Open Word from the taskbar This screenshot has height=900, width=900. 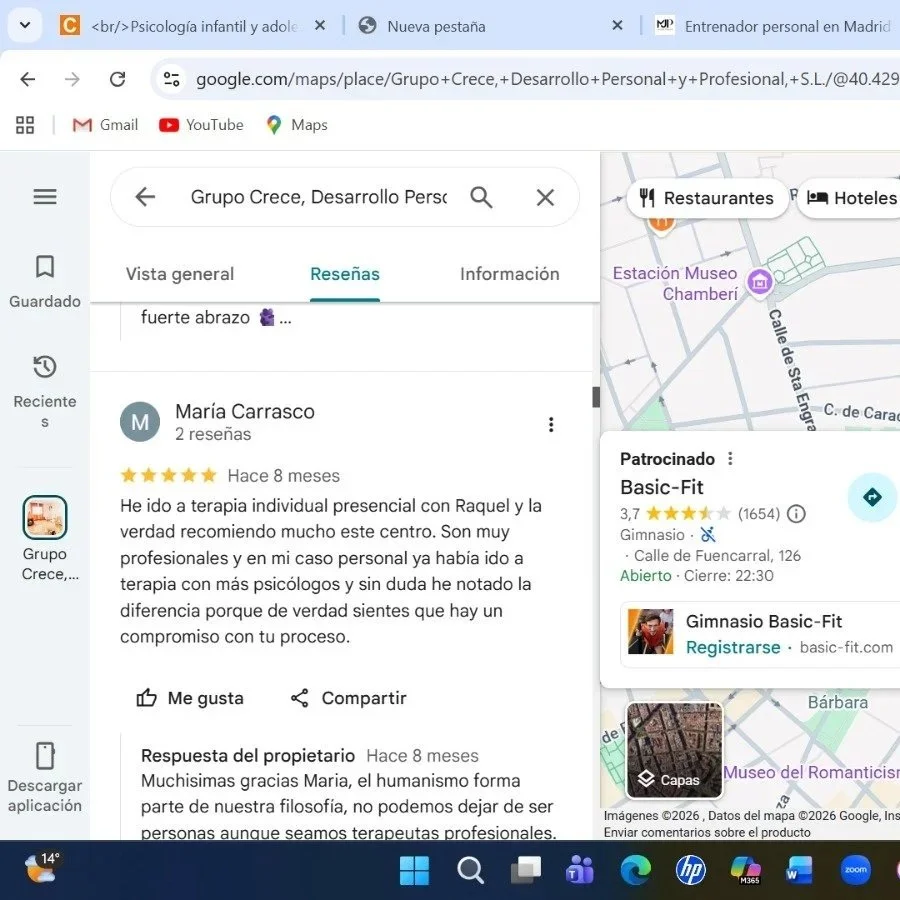coord(800,870)
